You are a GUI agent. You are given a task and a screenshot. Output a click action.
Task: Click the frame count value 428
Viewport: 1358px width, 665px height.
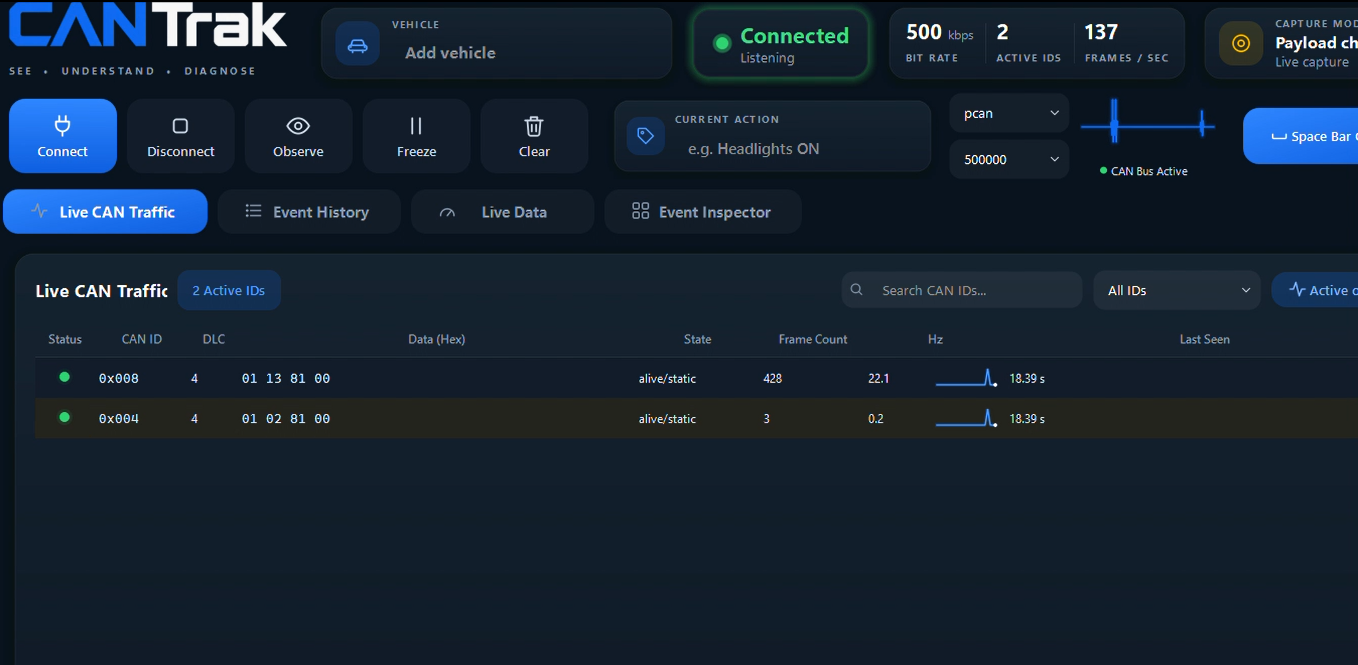pos(772,378)
